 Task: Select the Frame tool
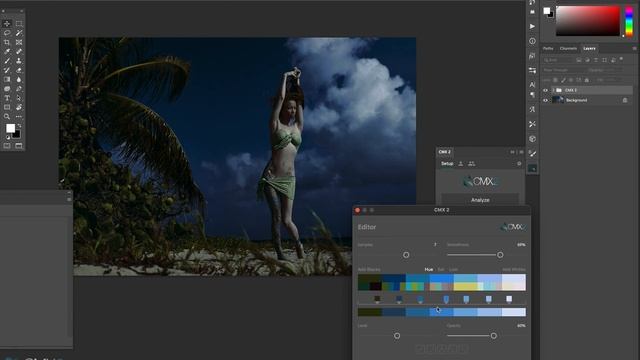coord(19,42)
